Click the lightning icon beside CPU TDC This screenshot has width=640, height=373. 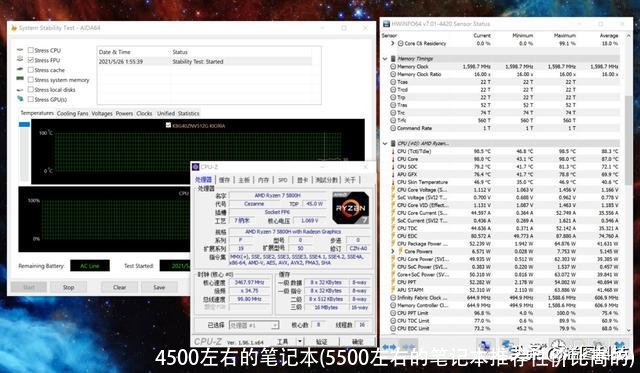pyautogui.click(x=393, y=229)
